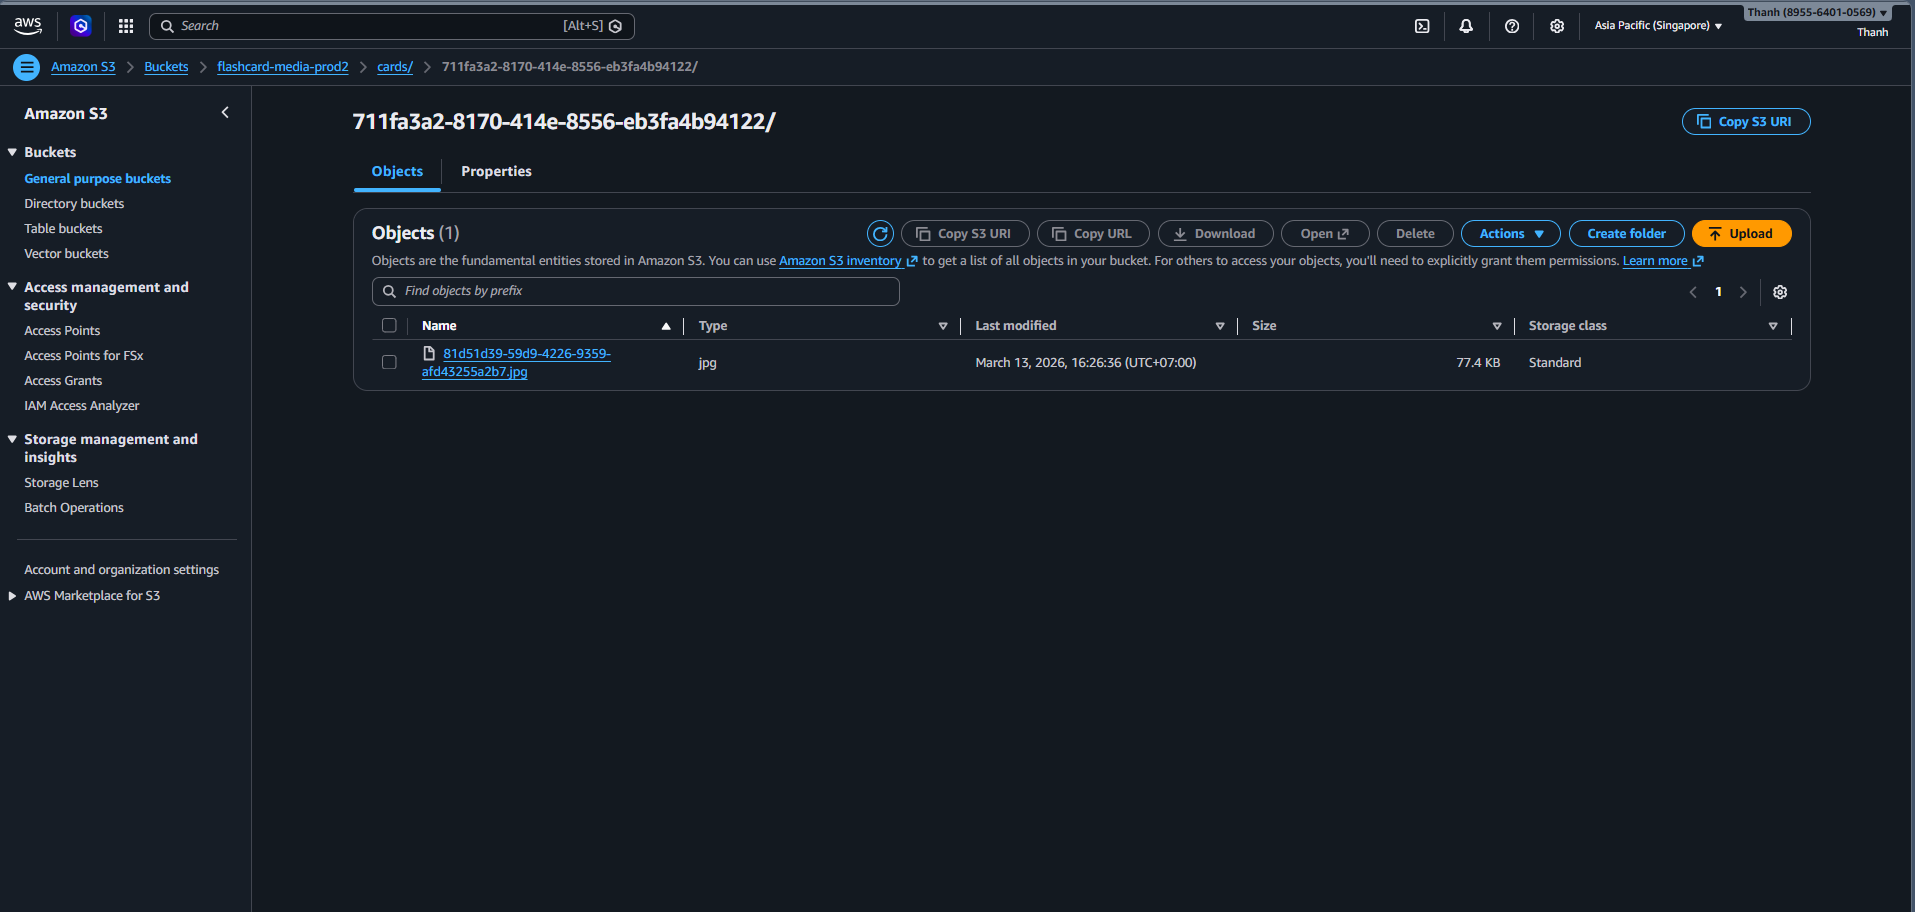Open the Actions dropdown

pos(1510,234)
